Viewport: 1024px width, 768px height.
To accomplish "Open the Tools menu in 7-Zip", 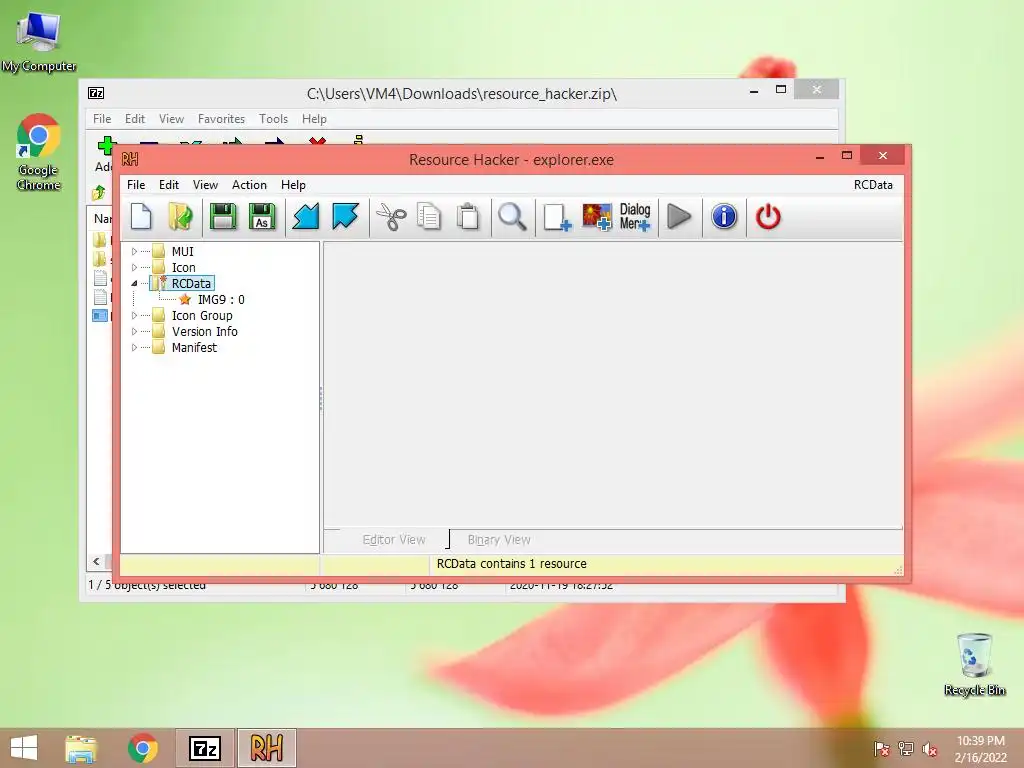I will tap(273, 119).
